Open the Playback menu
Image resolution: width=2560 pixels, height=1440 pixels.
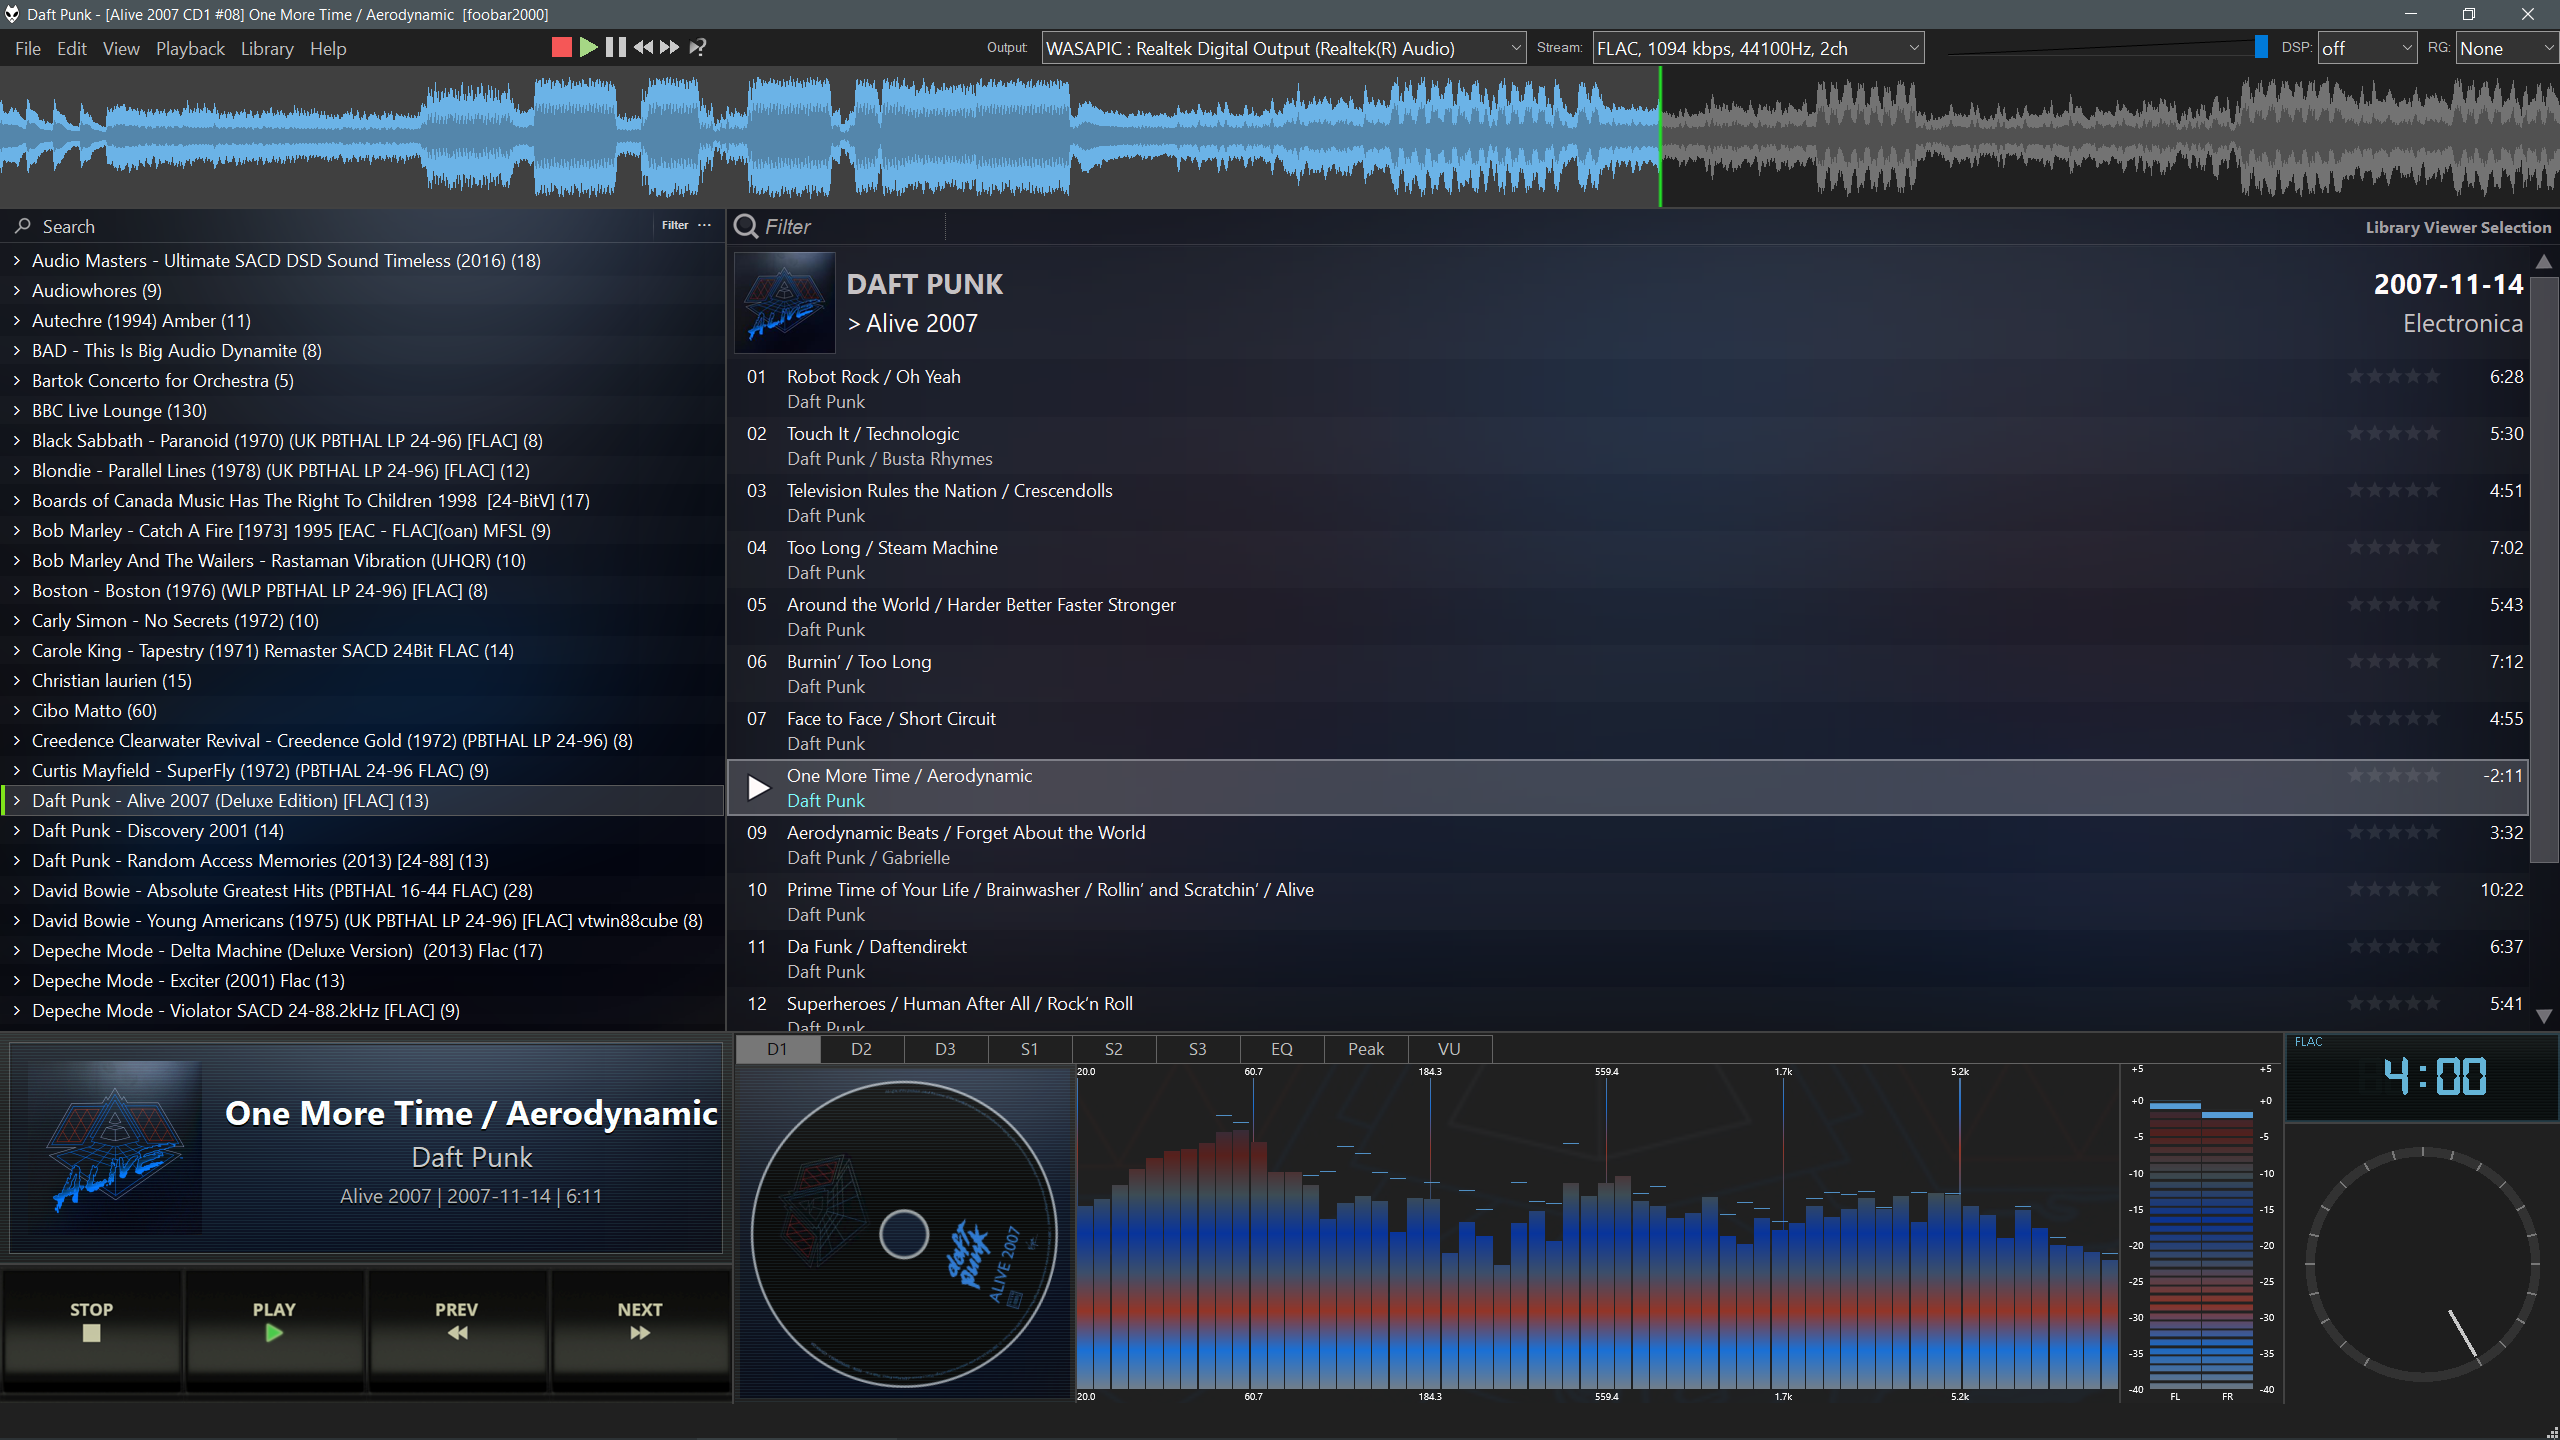tap(190, 48)
